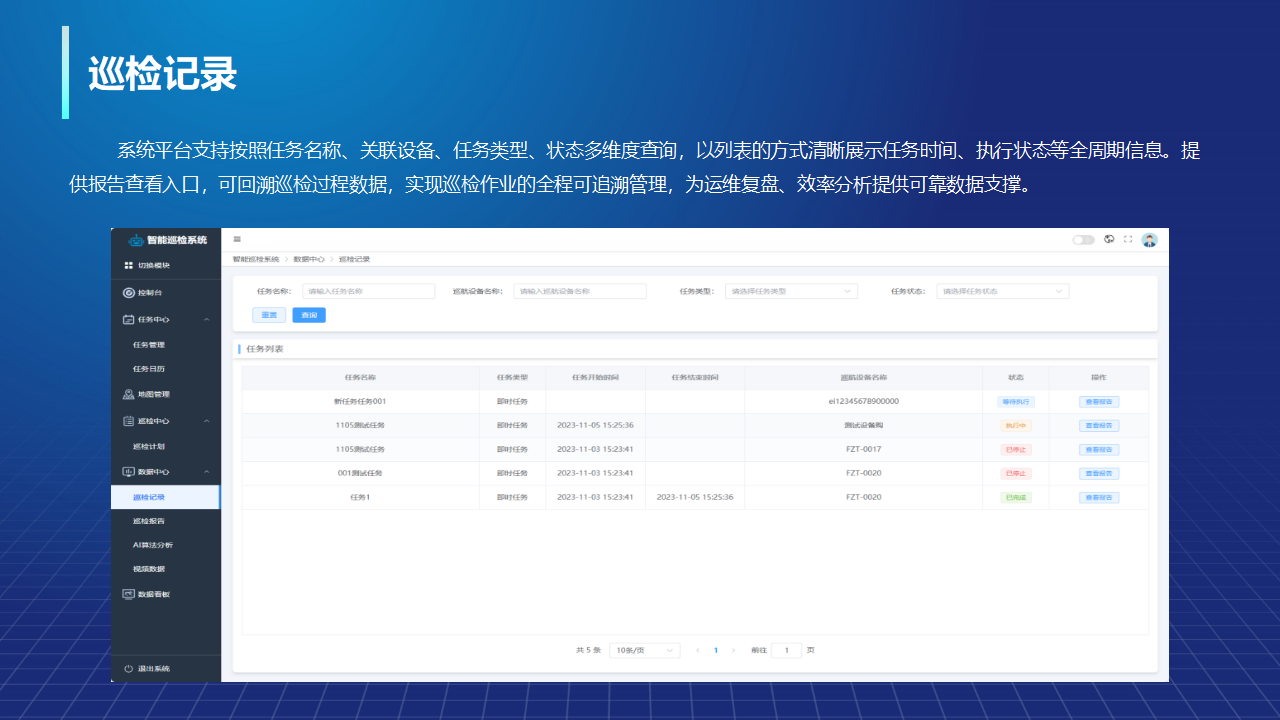Click the 执行中 status tag
This screenshot has height=720, width=1280.
[1016, 425]
